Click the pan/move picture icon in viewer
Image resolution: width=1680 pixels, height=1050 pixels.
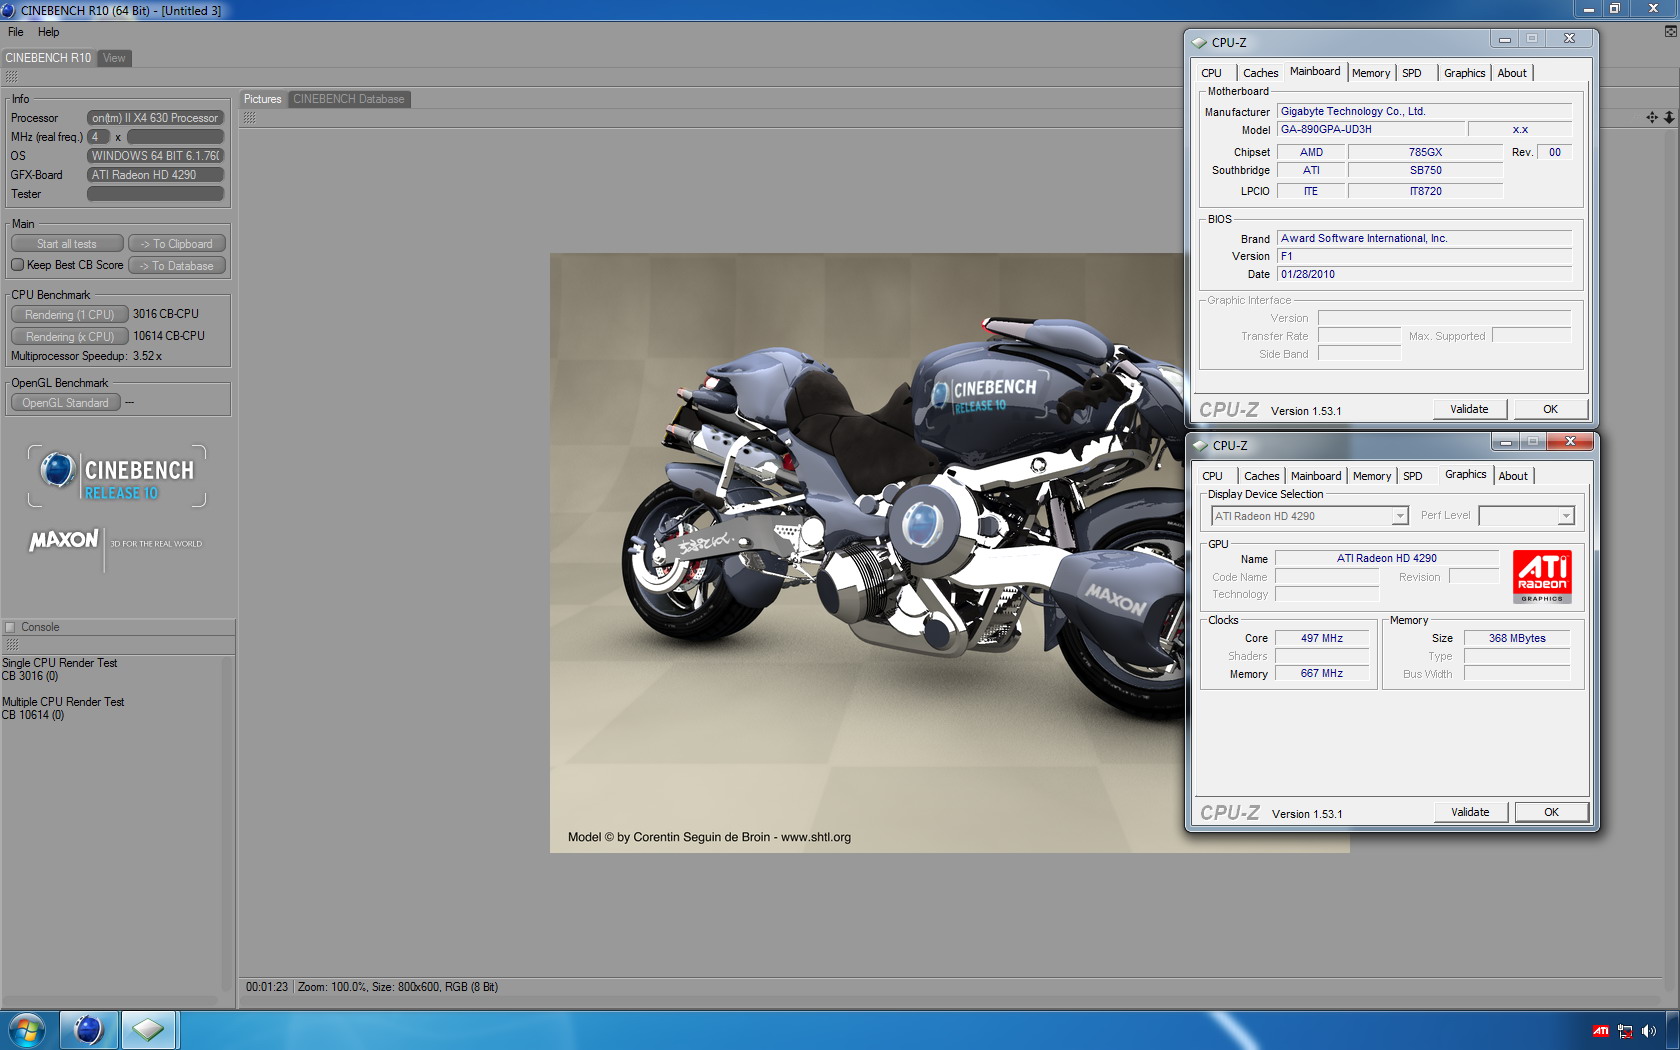(x=1651, y=118)
